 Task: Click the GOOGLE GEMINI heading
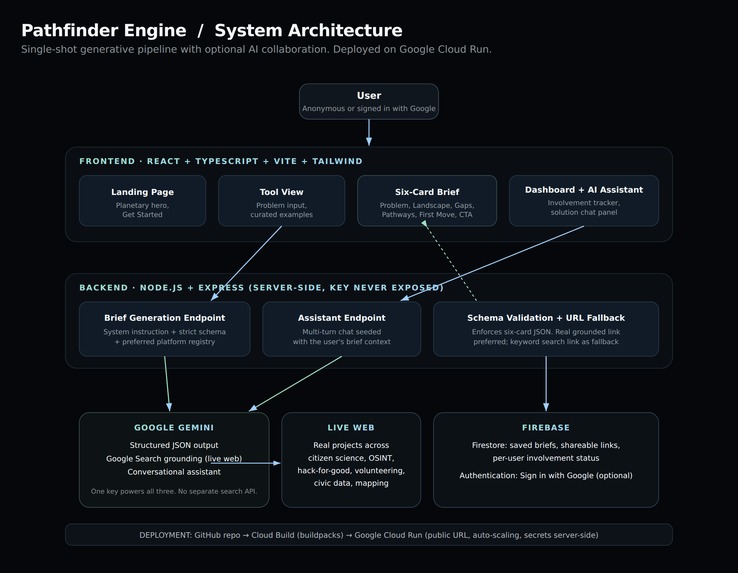coord(174,428)
